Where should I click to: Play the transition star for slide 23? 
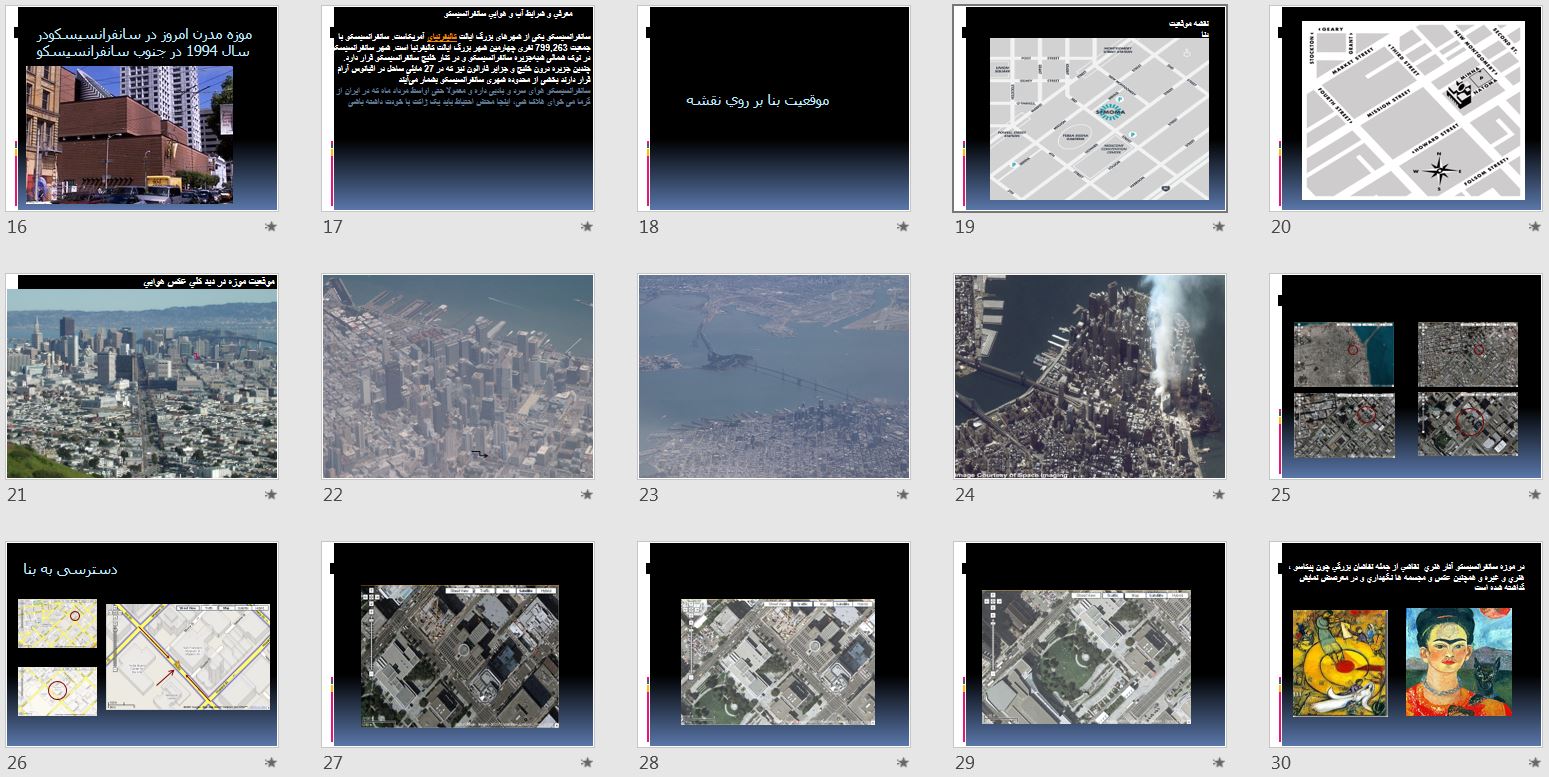click(903, 495)
